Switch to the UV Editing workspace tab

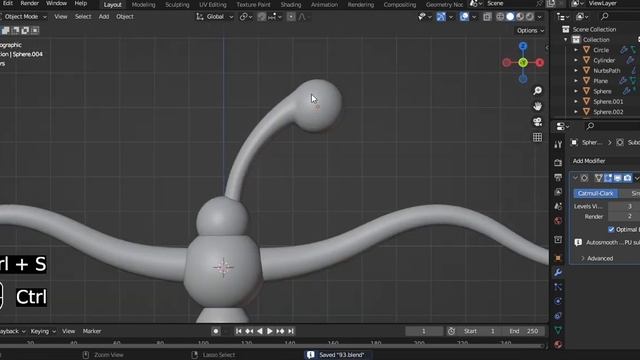pos(213,4)
